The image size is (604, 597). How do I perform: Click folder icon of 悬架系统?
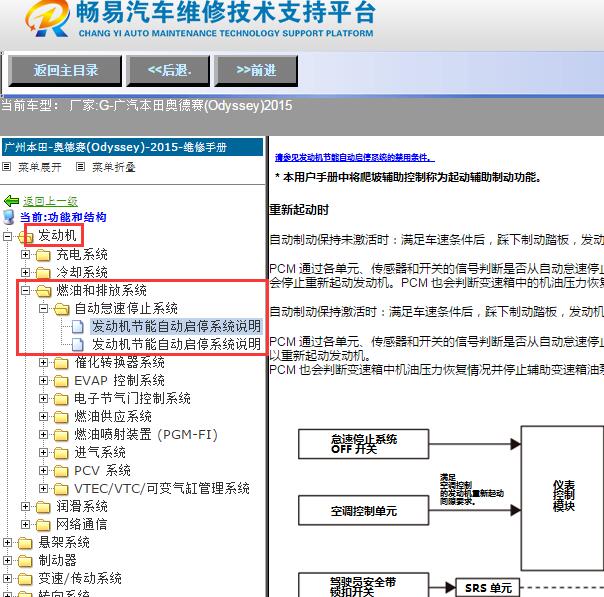[x=25, y=543]
